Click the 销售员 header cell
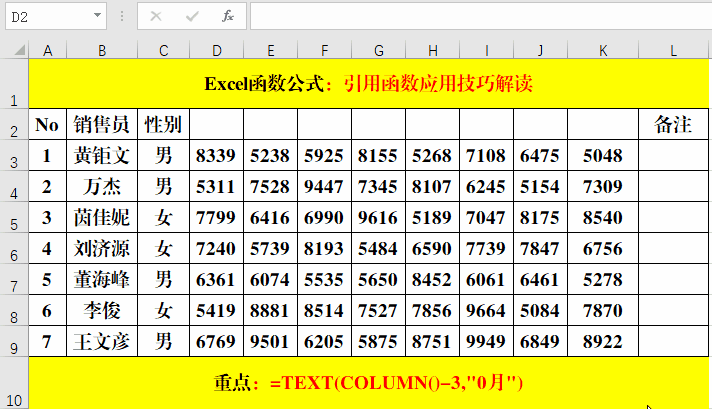The height and width of the screenshot is (409, 712). 102,124
